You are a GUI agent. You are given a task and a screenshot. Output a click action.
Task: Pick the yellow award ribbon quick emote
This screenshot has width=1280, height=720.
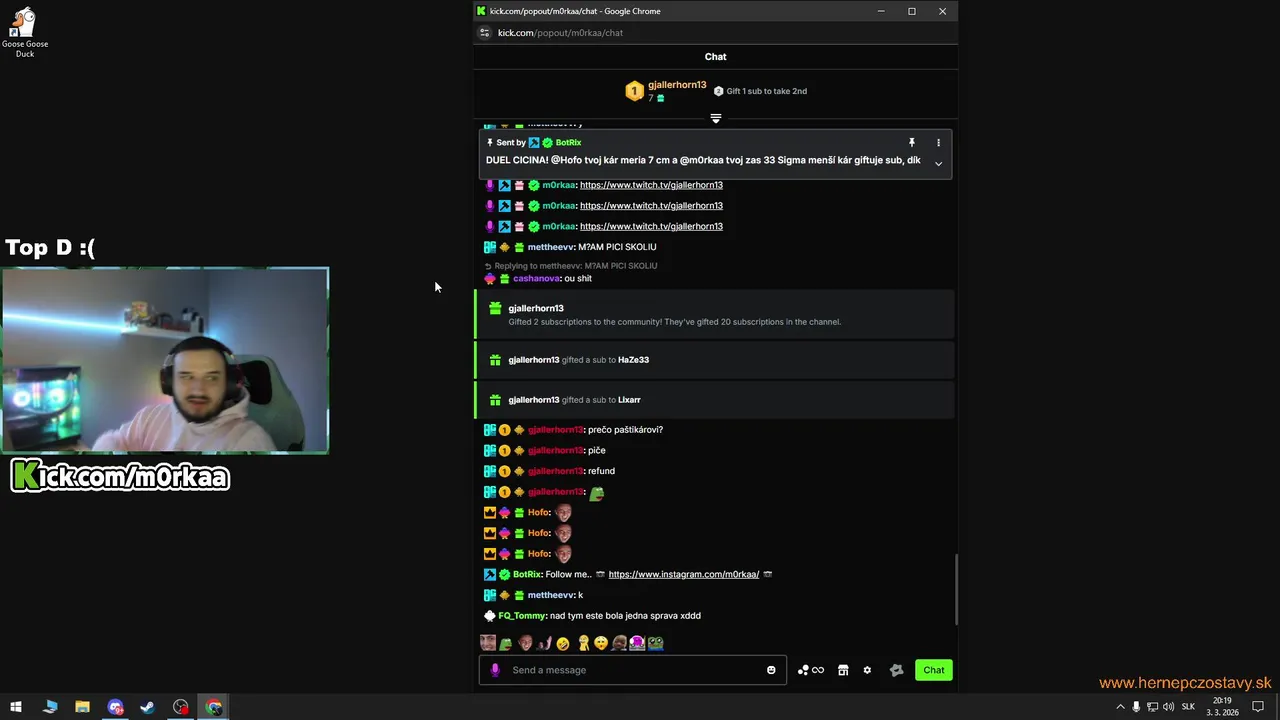tap(583, 643)
